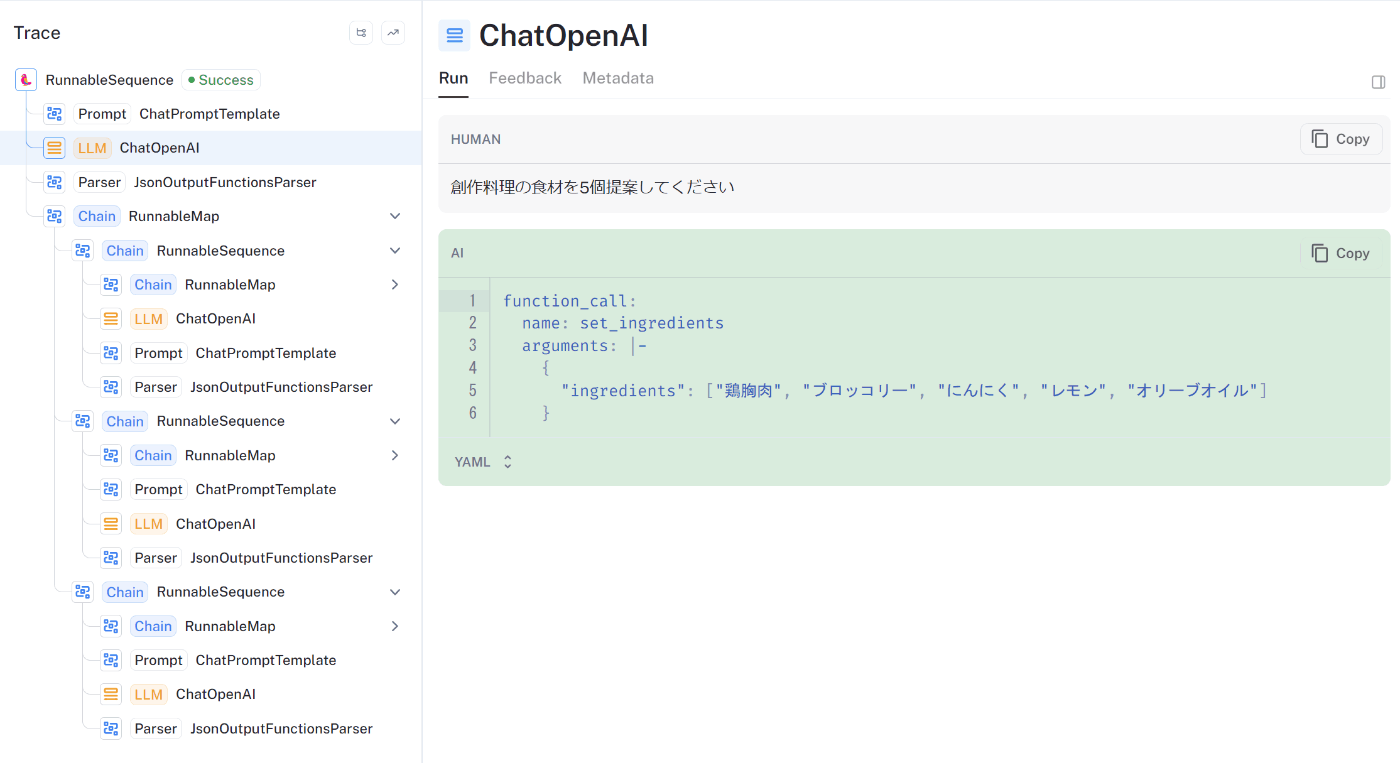Screen dimensions: 1400x763
Task: Click the green Success status badge
Action: click(221, 80)
